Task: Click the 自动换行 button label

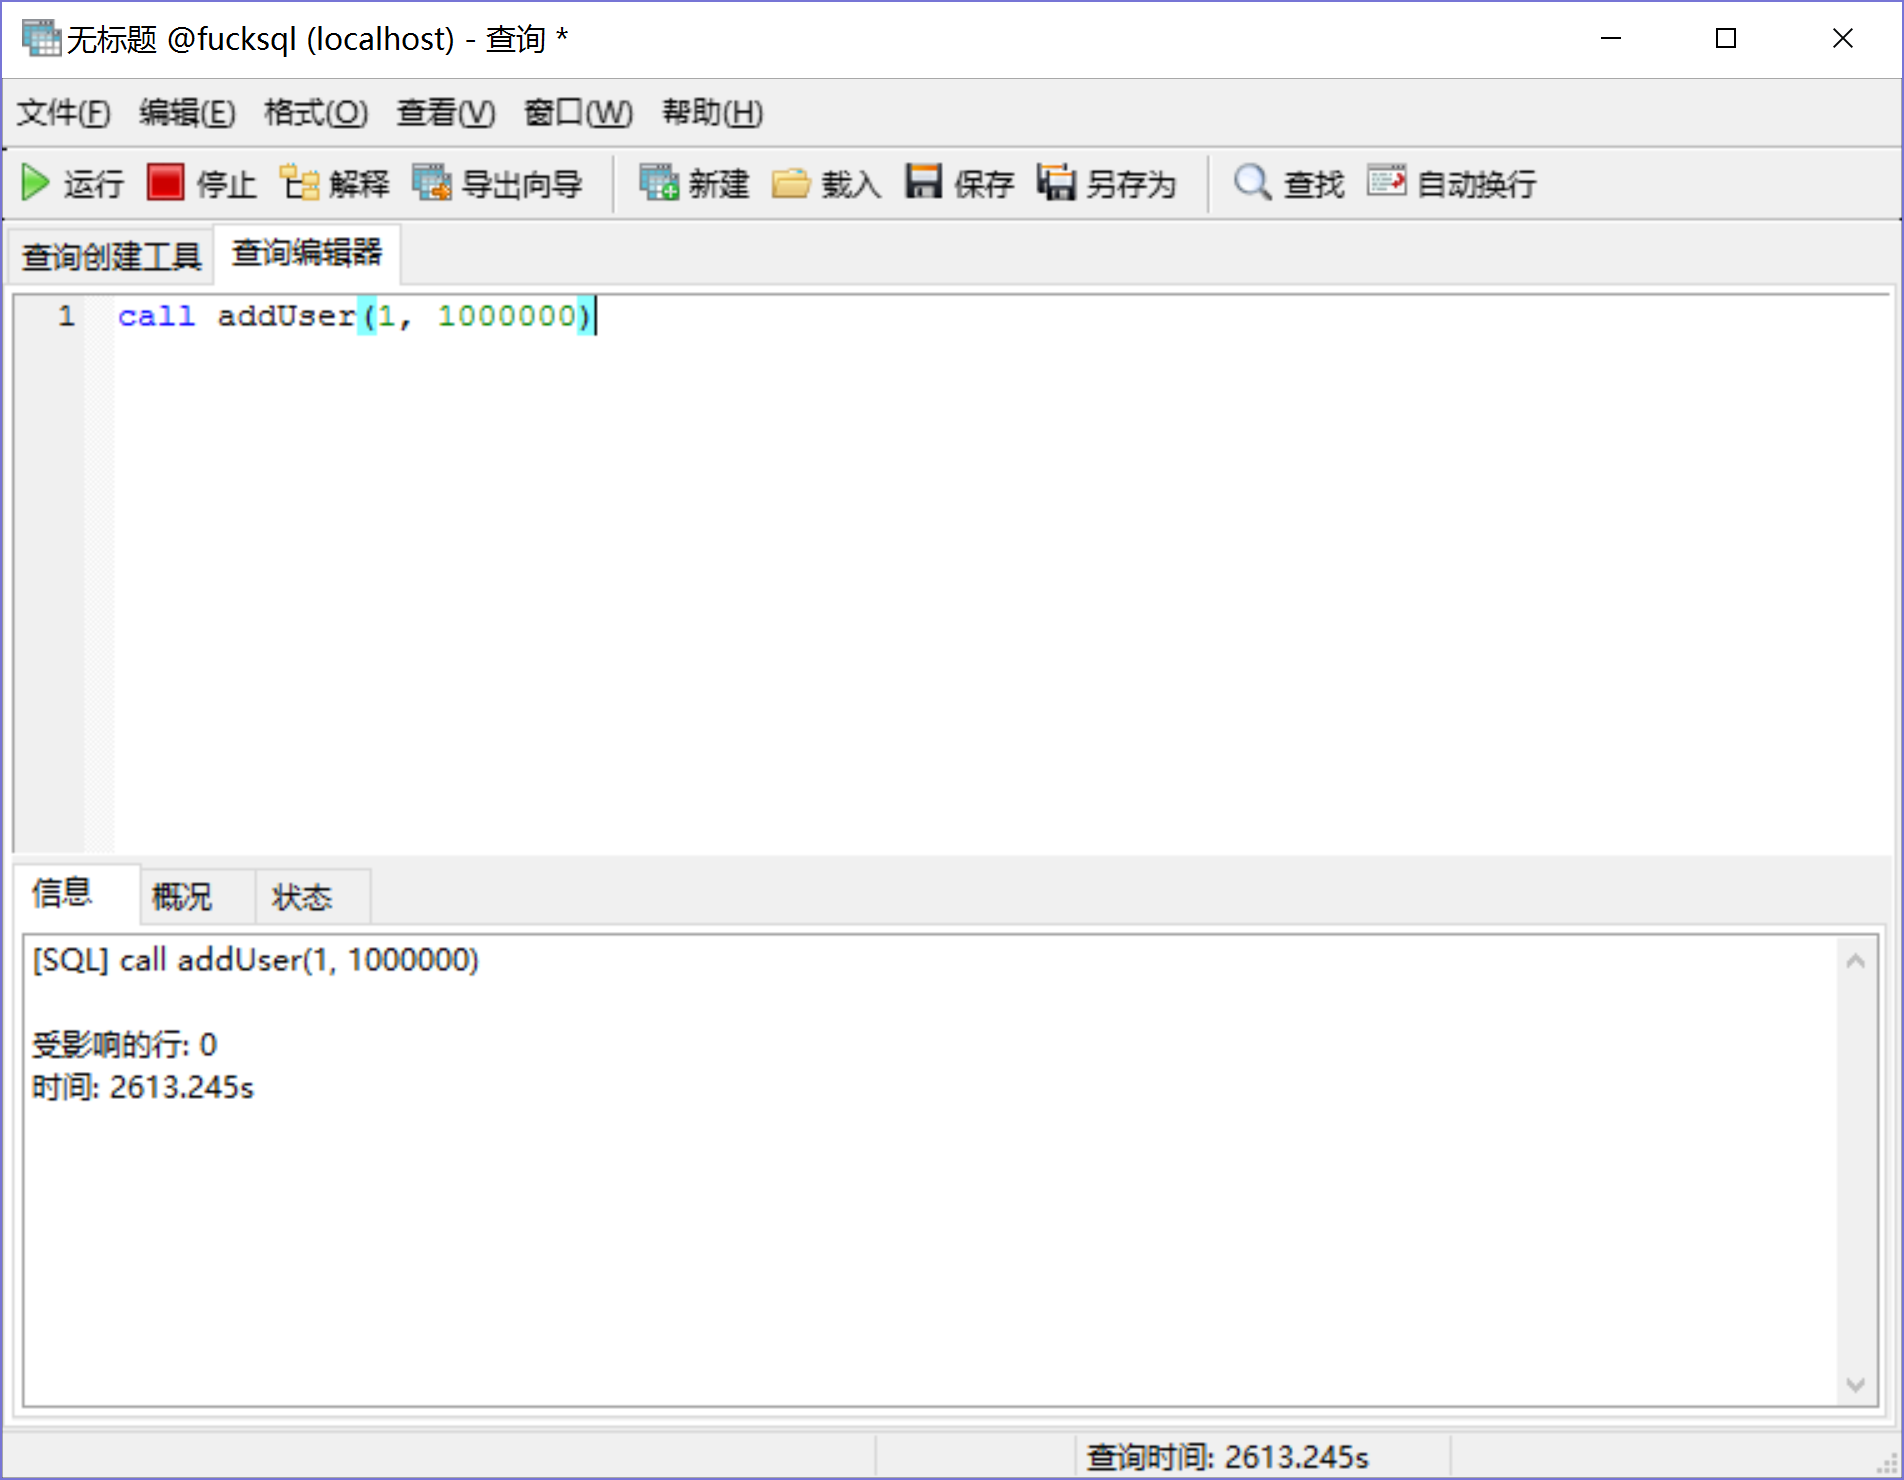Action: point(1476,184)
